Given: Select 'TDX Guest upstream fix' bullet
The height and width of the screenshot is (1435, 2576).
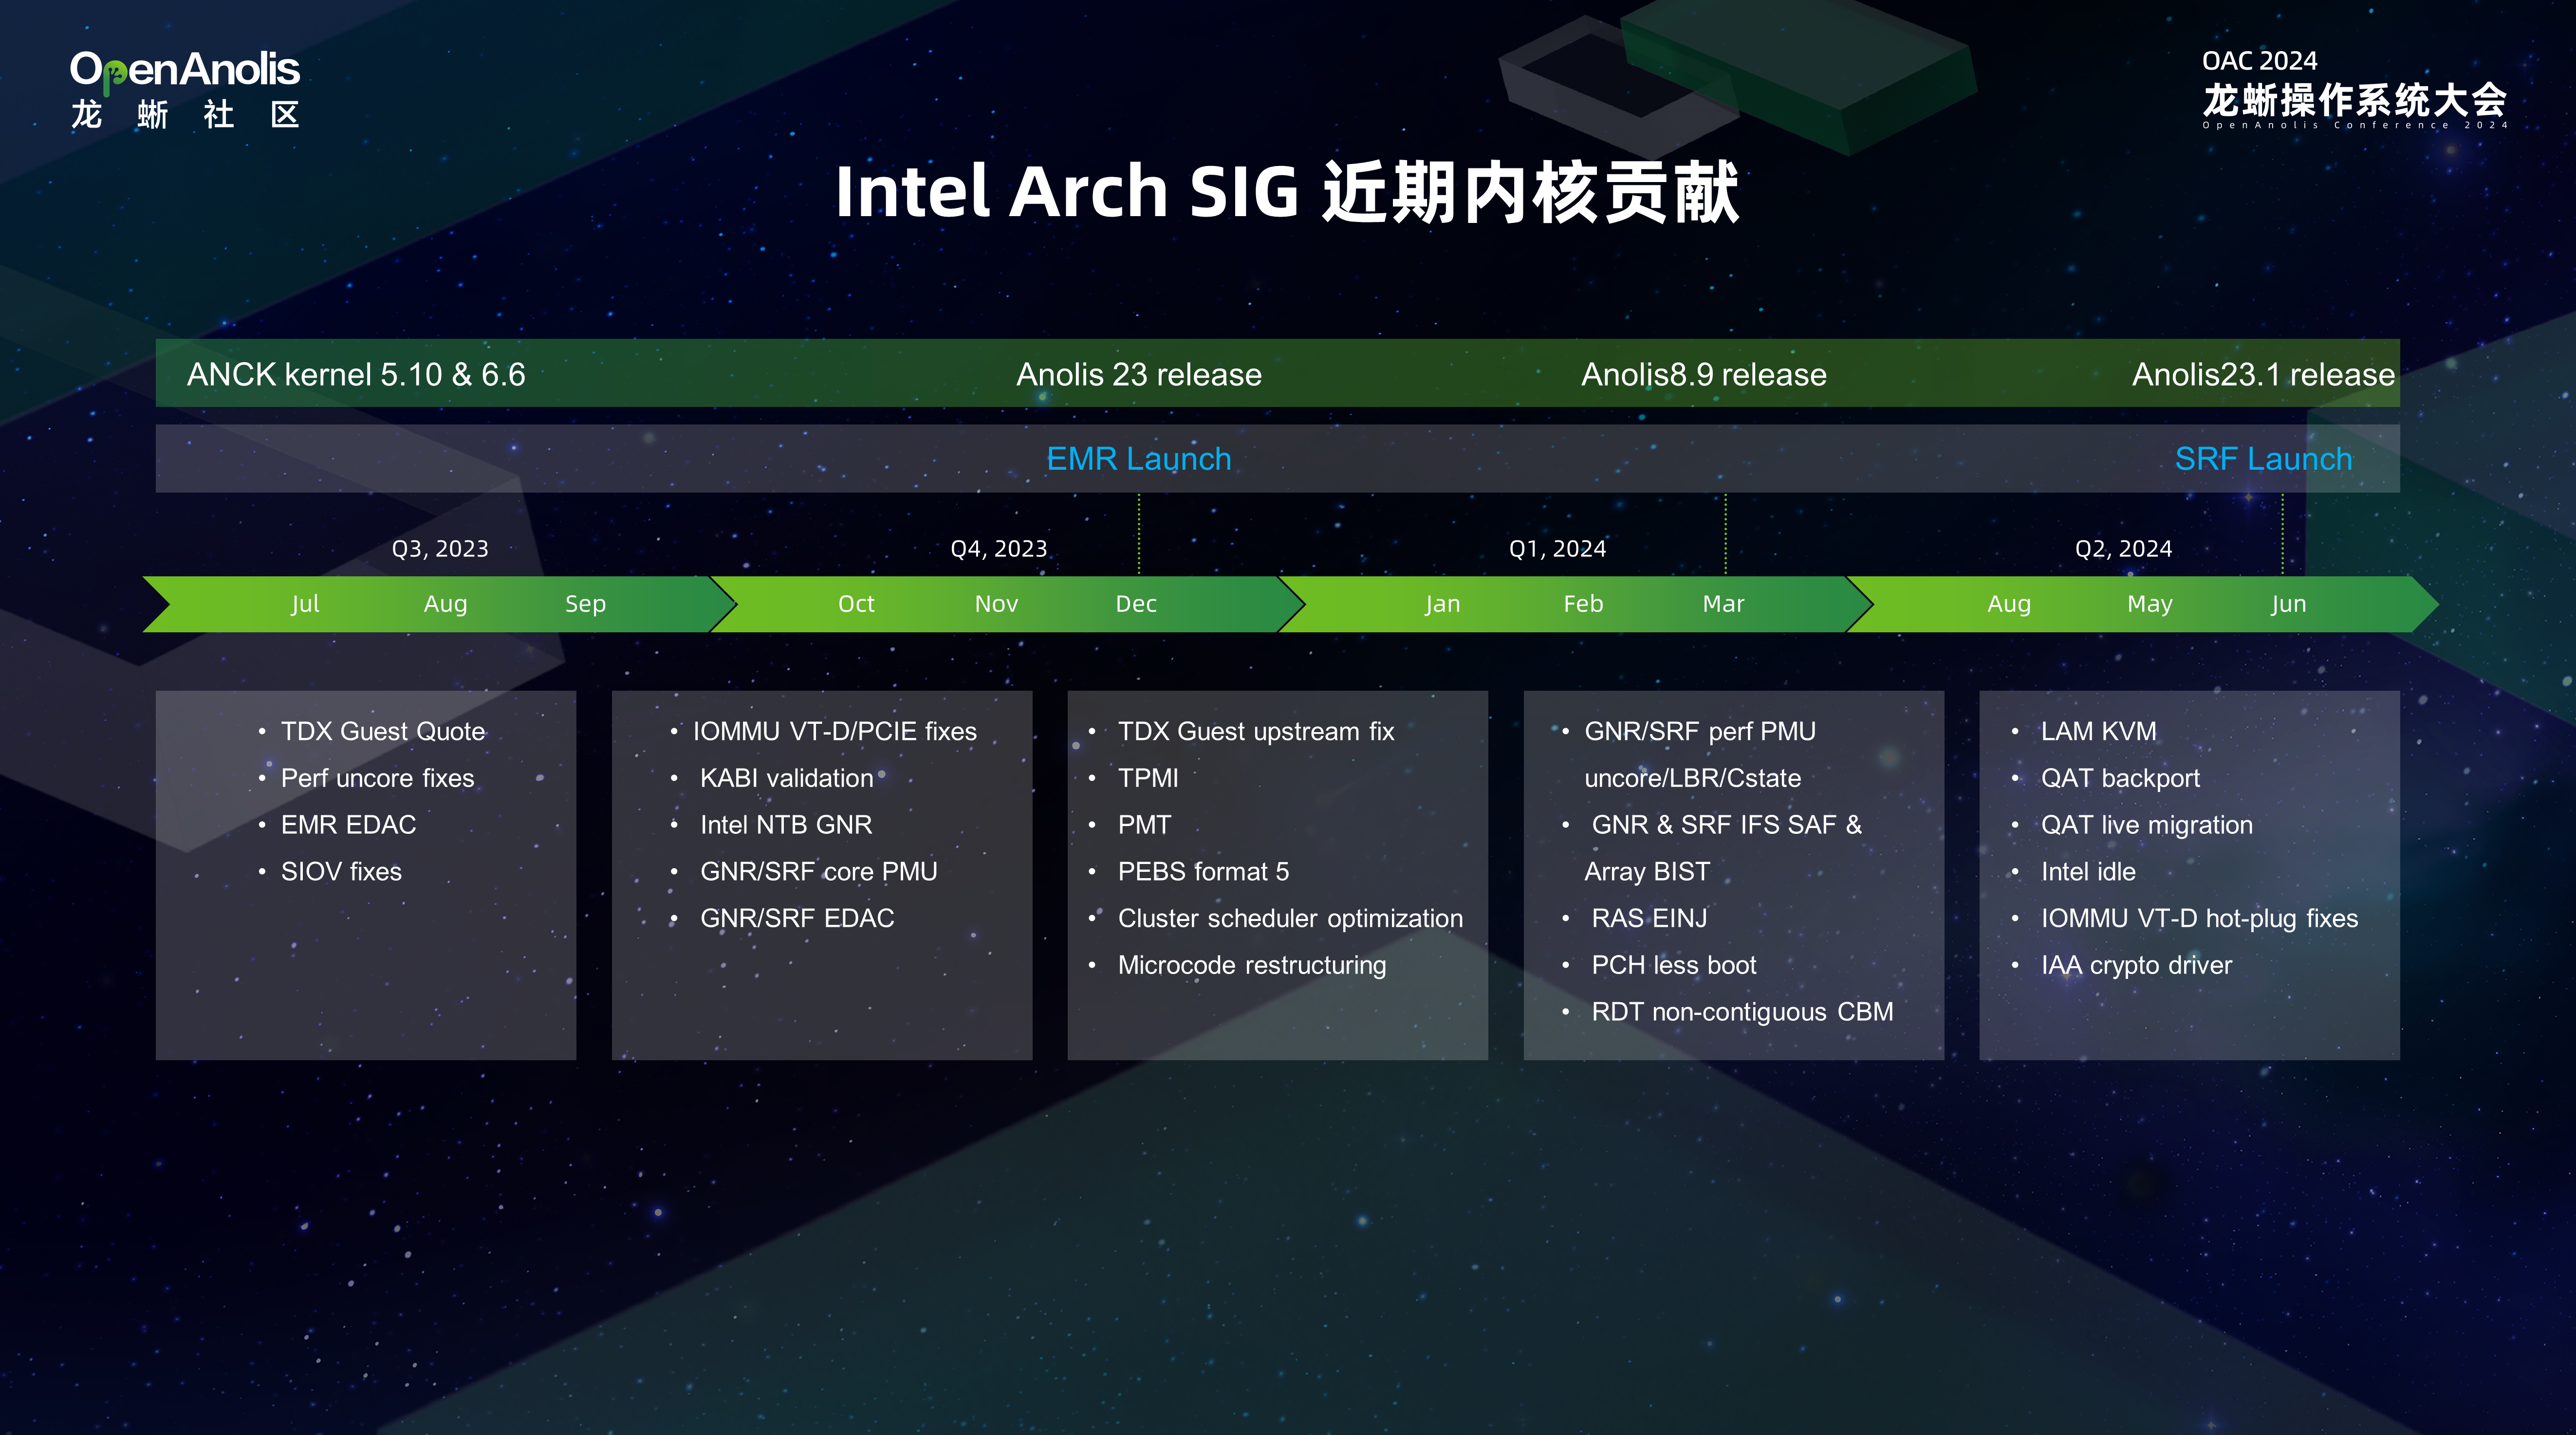Looking at the screenshot, I should pyautogui.click(x=1256, y=732).
